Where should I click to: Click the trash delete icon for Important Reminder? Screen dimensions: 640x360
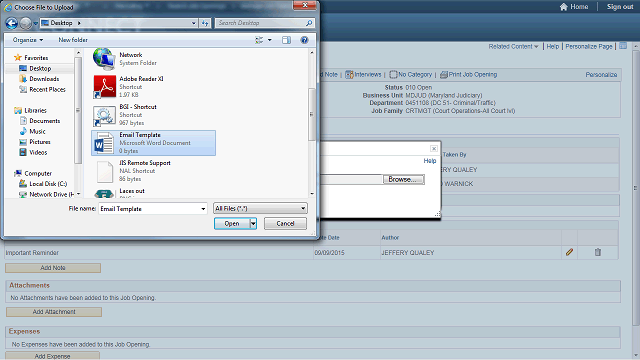pos(598,252)
